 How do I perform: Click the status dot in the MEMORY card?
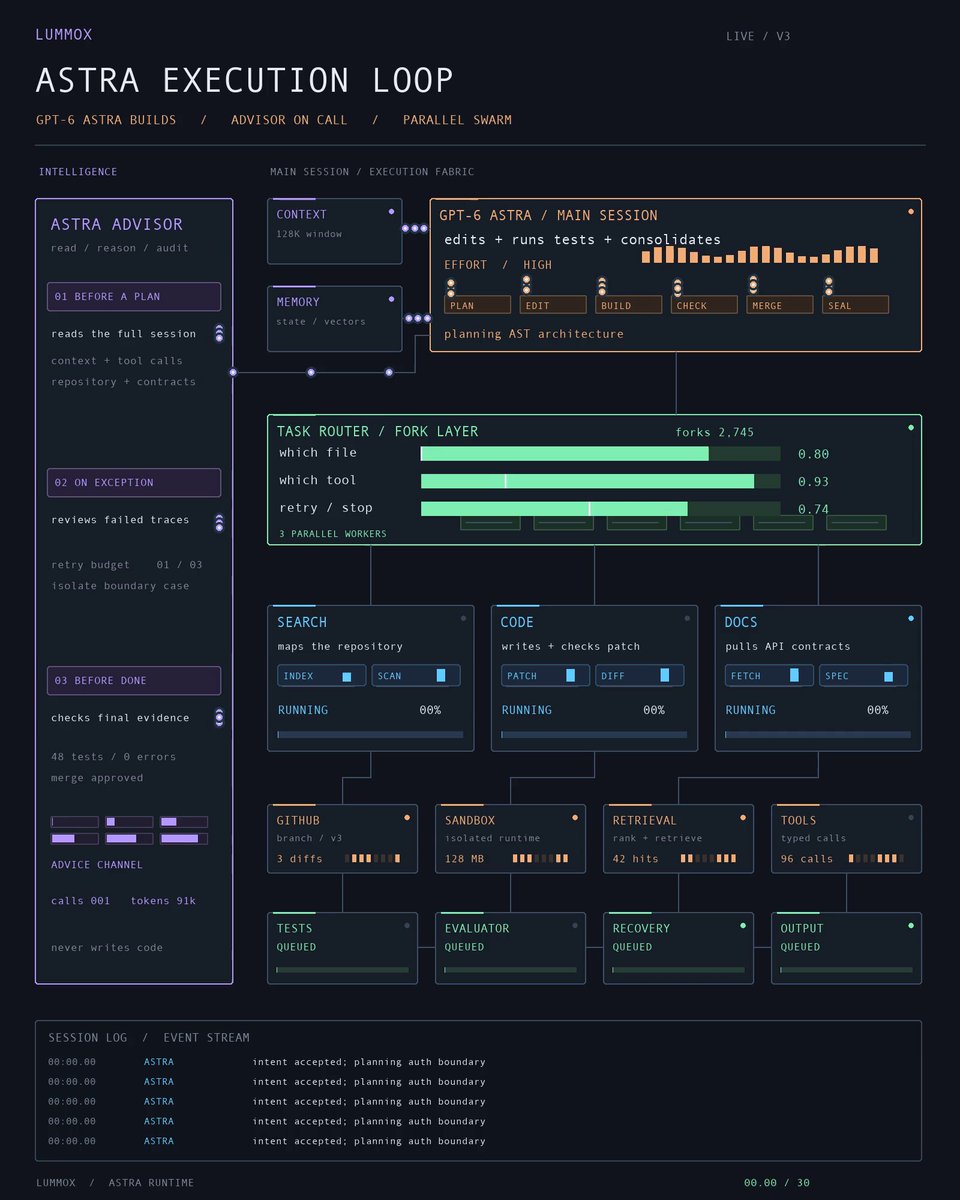click(x=391, y=299)
